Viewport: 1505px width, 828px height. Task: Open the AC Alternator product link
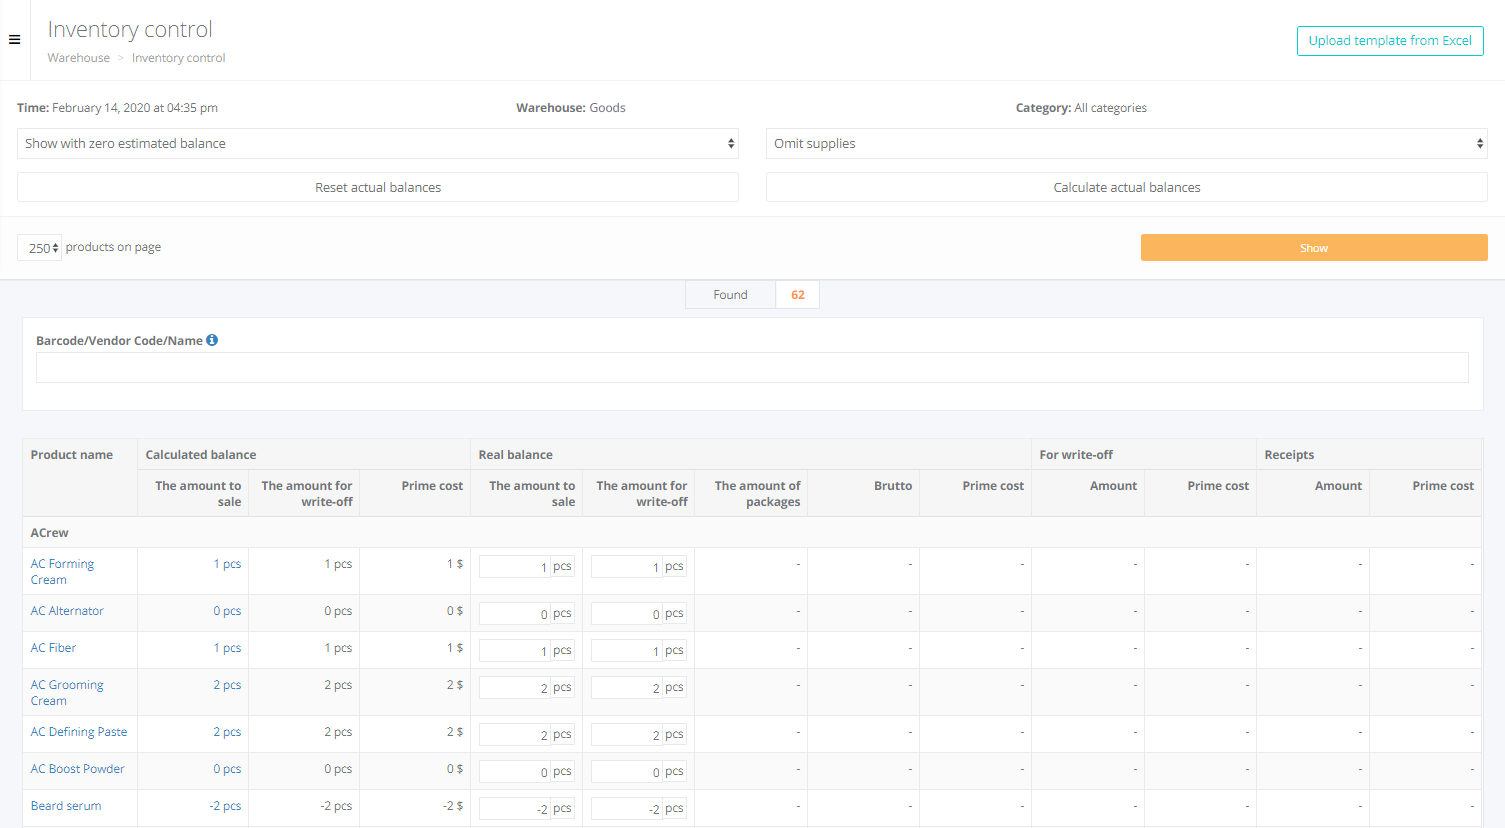(67, 611)
